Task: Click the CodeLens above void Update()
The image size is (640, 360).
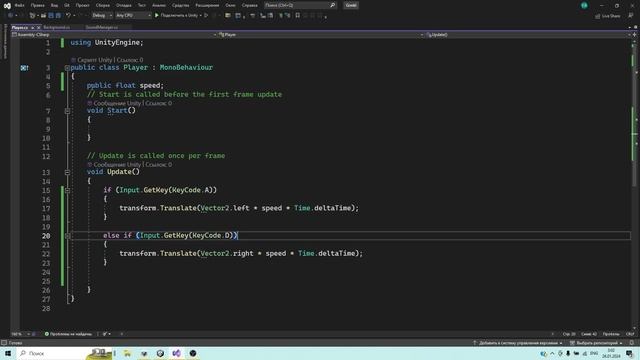Action: pyautogui.click(x=129, y=164)
